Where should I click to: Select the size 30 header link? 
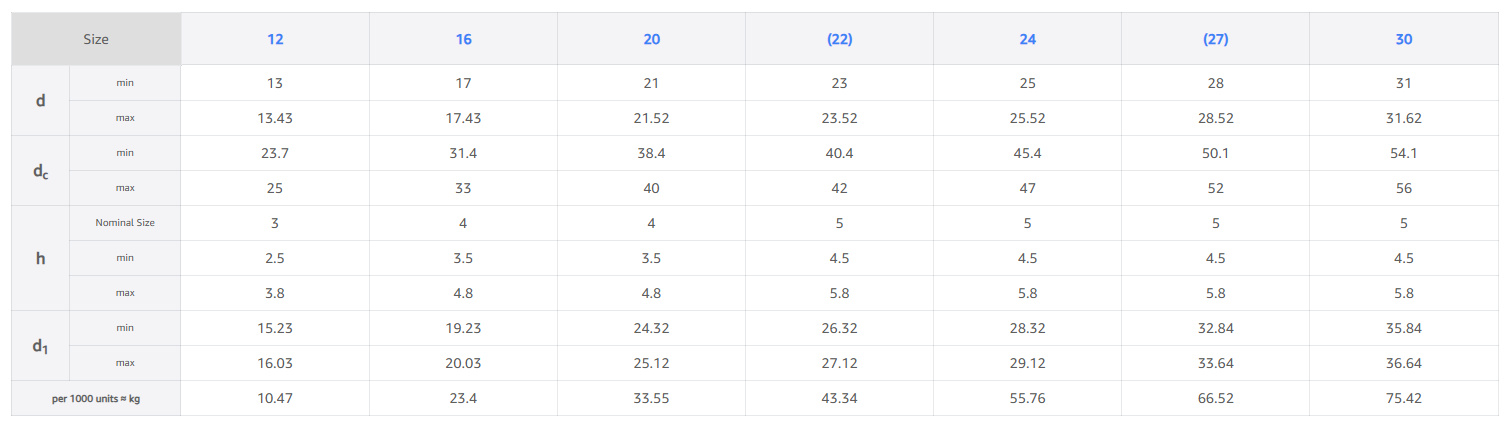coord(1404,39)
